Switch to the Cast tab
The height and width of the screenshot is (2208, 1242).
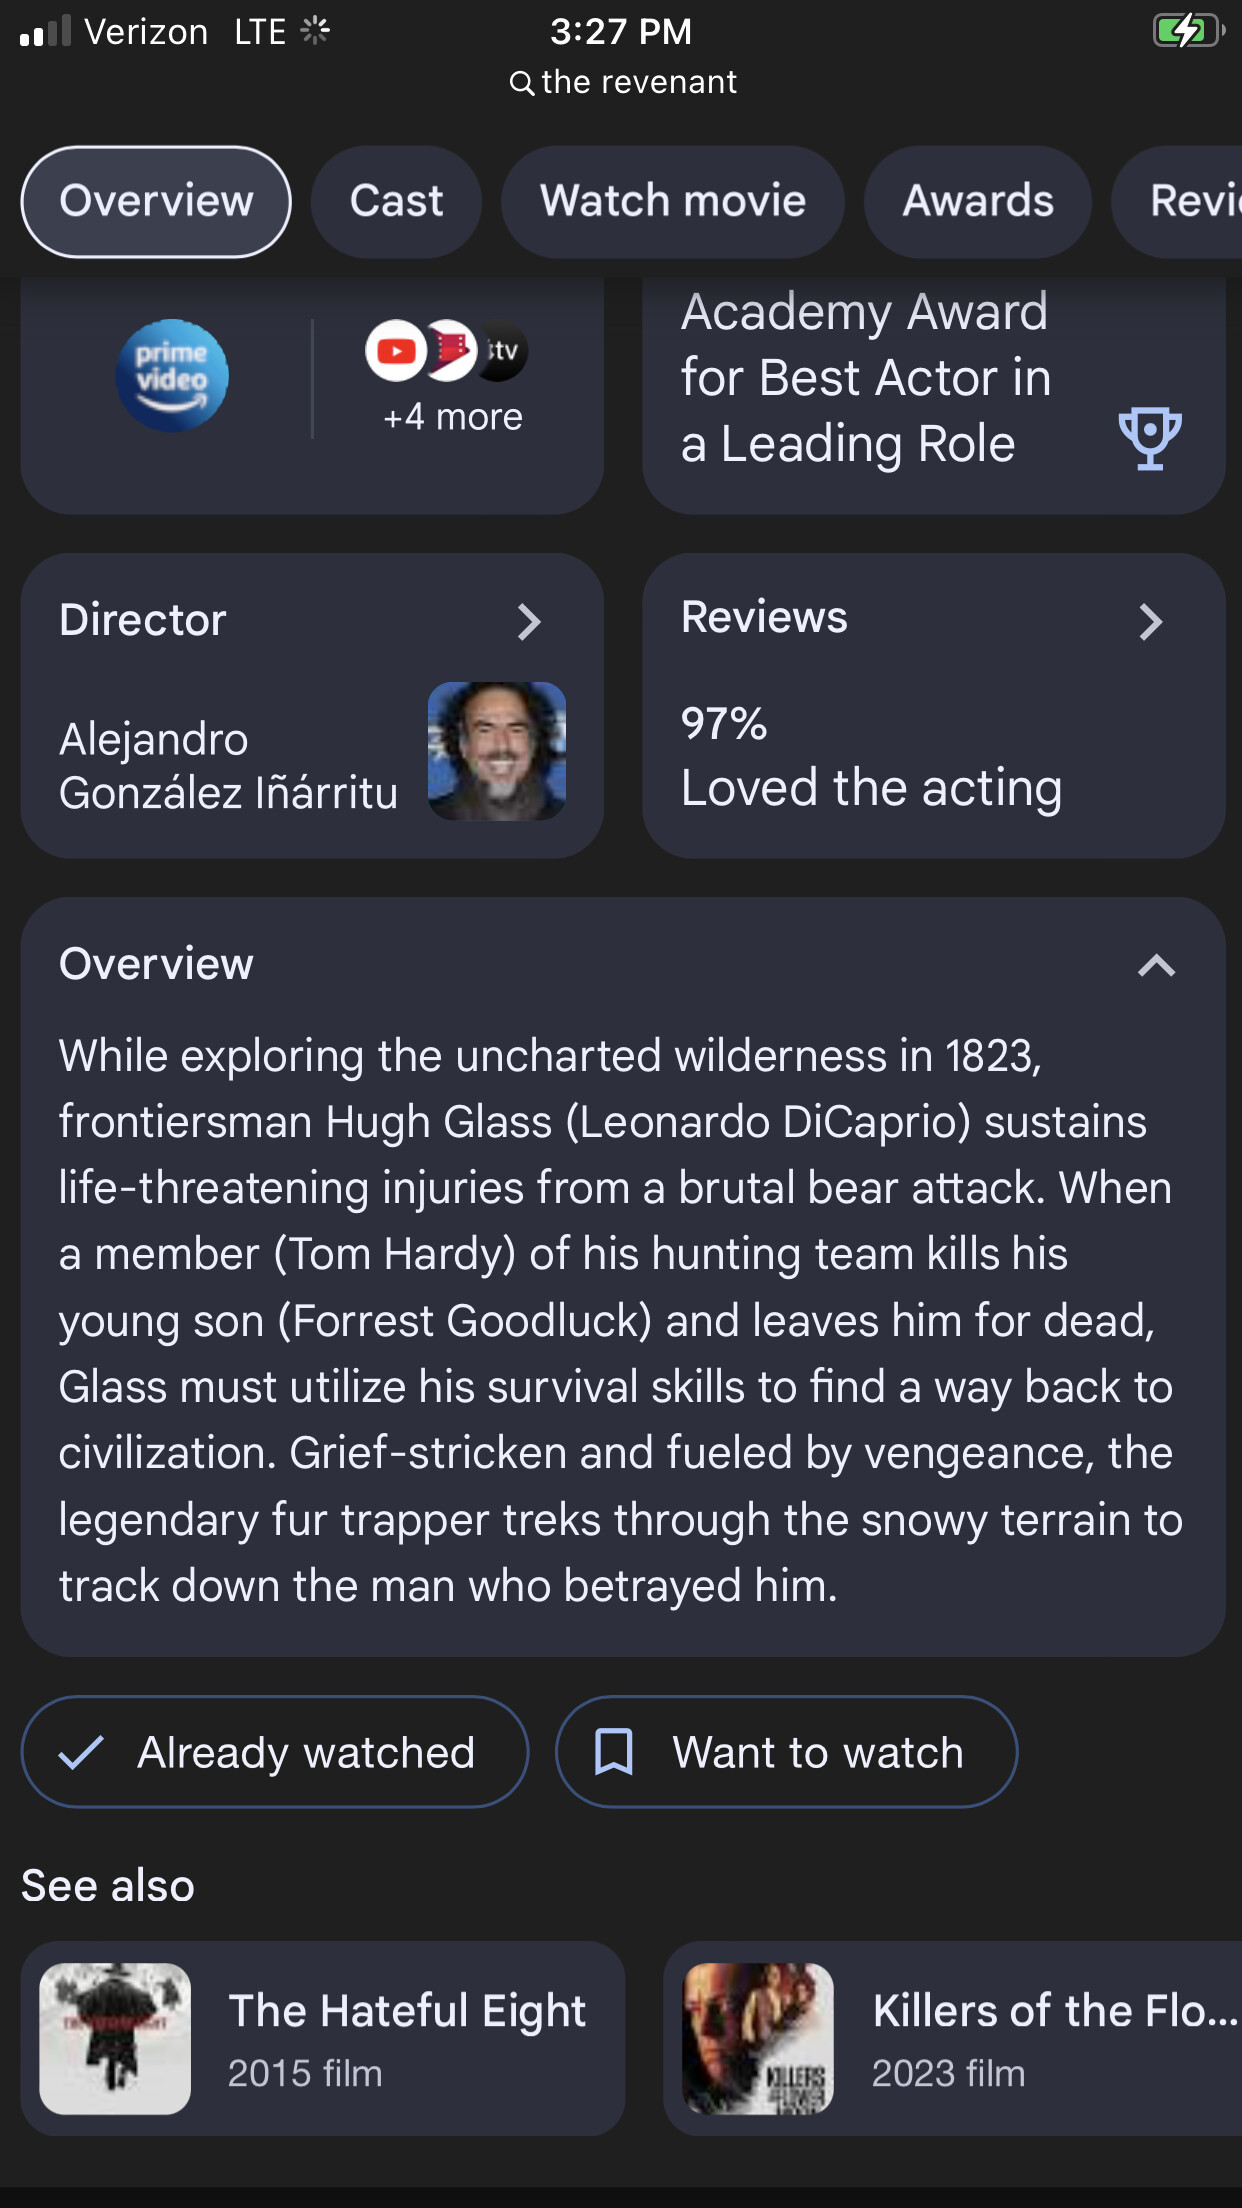coord(396,201)
